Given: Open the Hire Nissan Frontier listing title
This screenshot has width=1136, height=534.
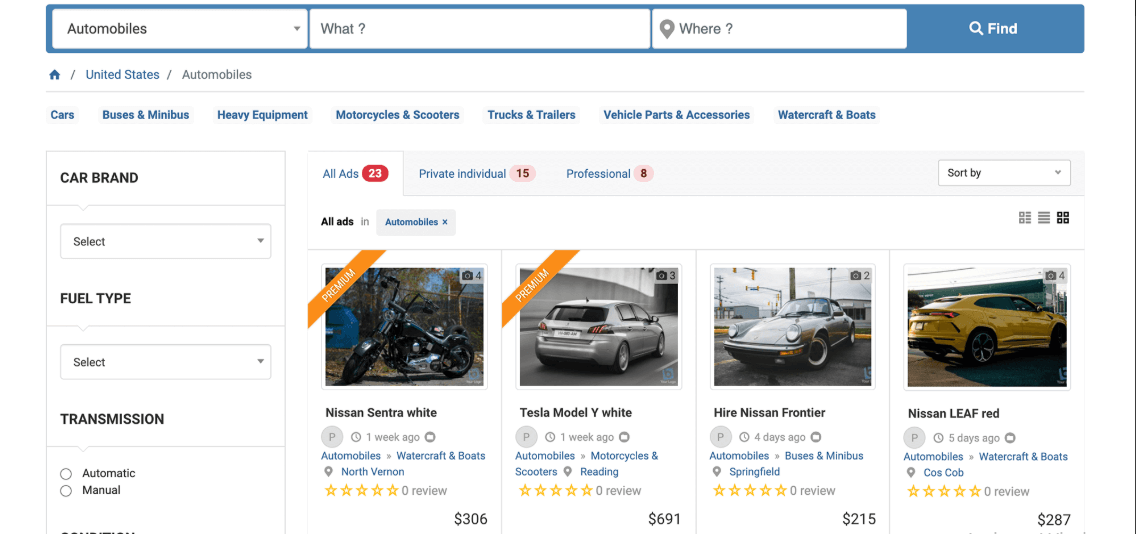Looking at the screenshot, I should (769, 412).
